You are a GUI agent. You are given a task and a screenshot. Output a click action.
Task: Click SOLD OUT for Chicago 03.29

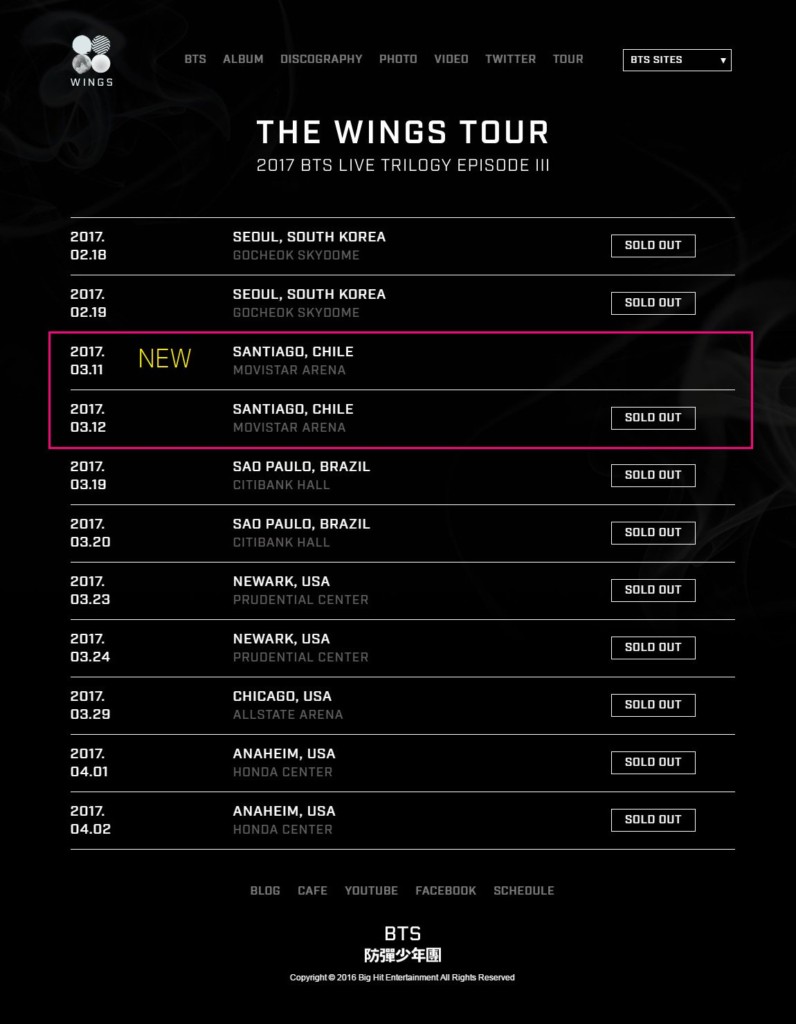tap(653, 705)
